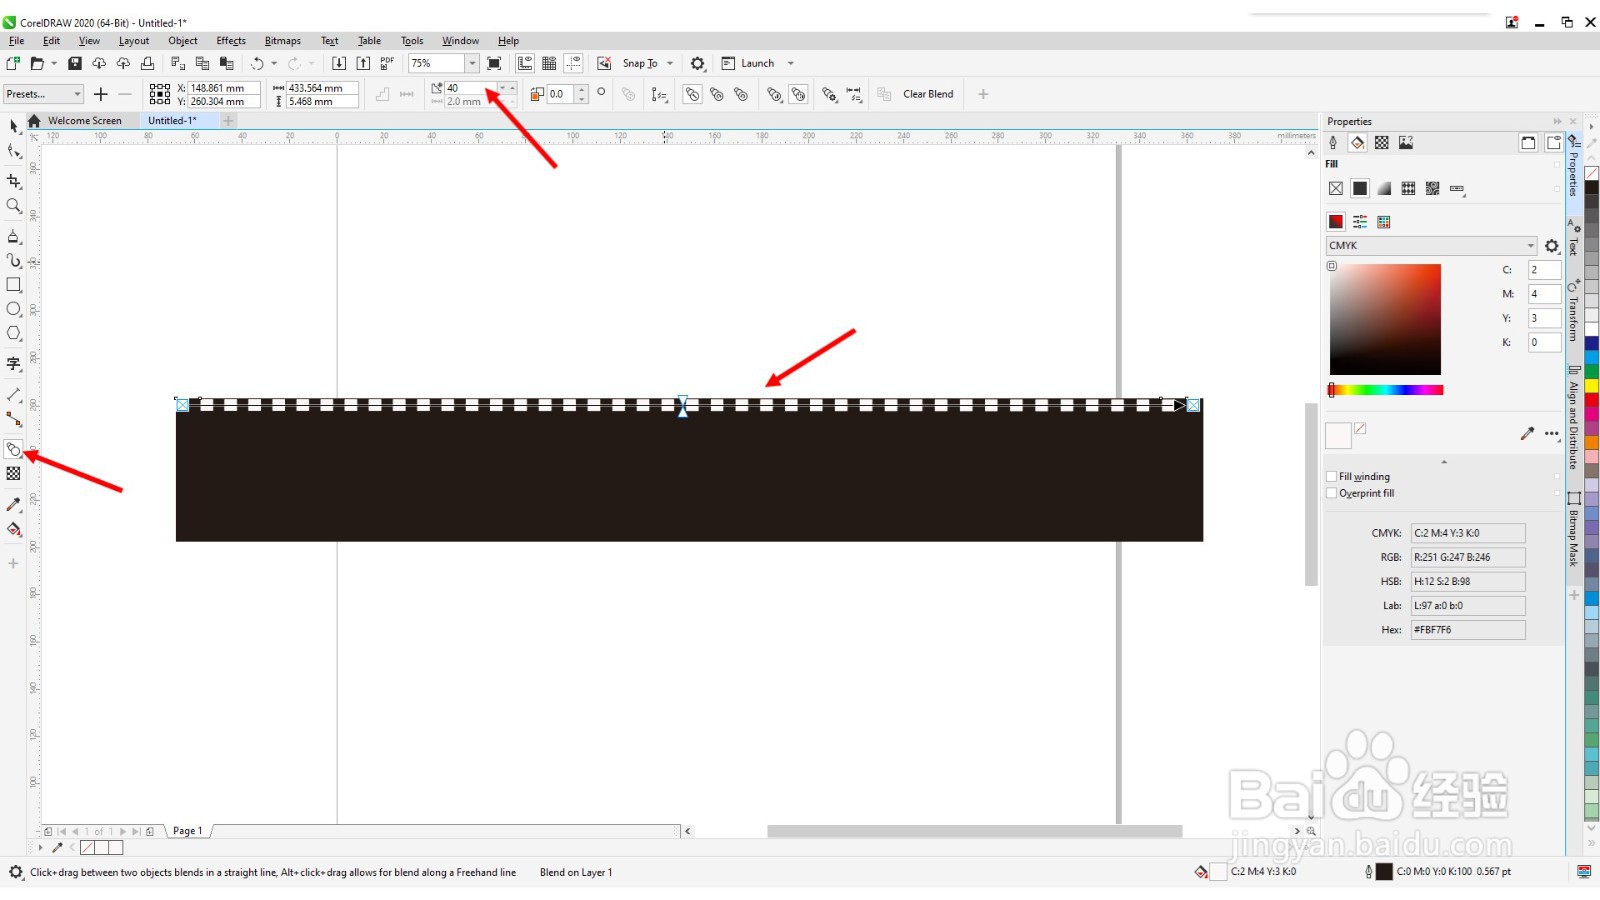Image resolution: width=1600 pixels, height=900 pixels.
Task: Click Add preset plus button
Action: (x=100, y=94)
